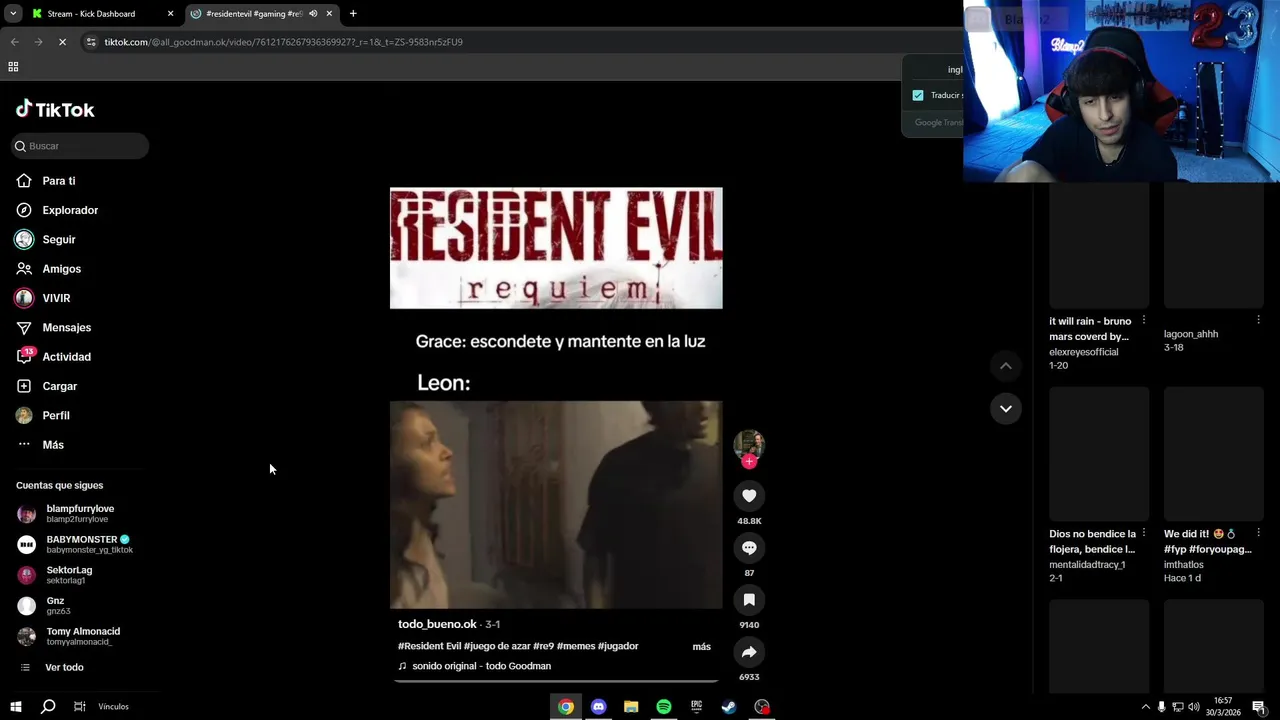Screen dimensions: 1280x720
Task: View site information icon
Action: coord(91,42)
